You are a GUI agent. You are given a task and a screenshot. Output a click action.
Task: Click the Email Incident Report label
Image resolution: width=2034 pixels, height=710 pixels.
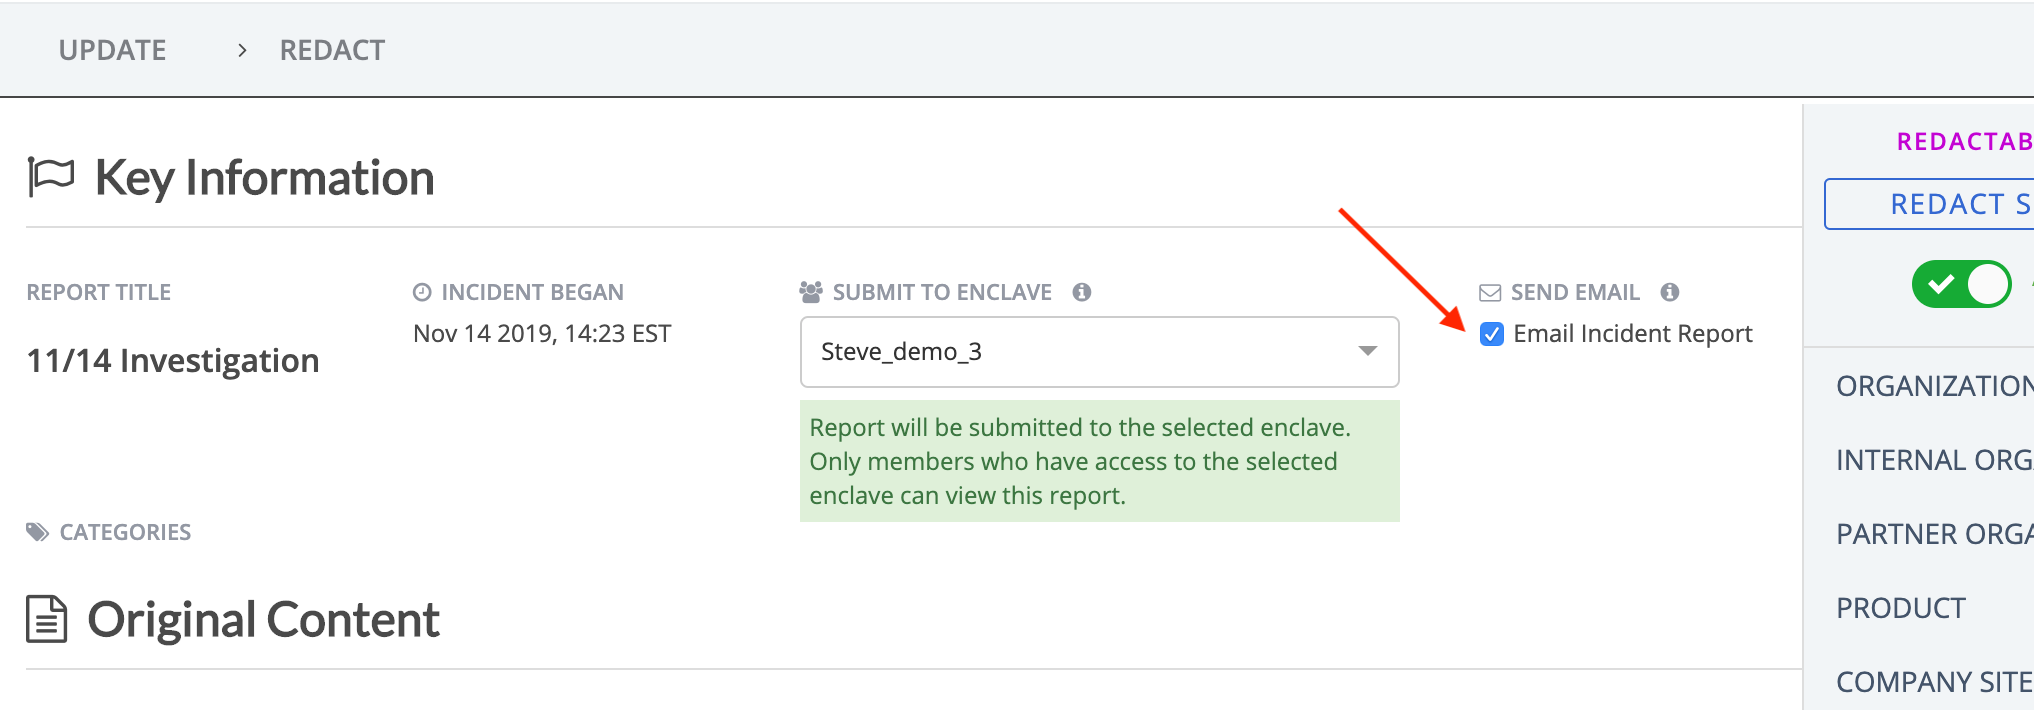click(x=1632, y=334)
